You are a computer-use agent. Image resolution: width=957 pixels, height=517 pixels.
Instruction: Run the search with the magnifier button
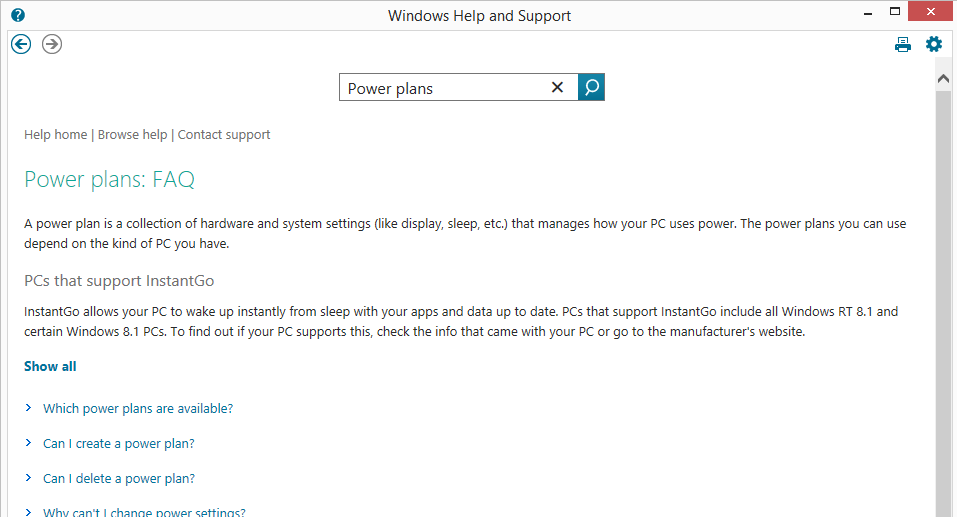click(x=591, y=87)
